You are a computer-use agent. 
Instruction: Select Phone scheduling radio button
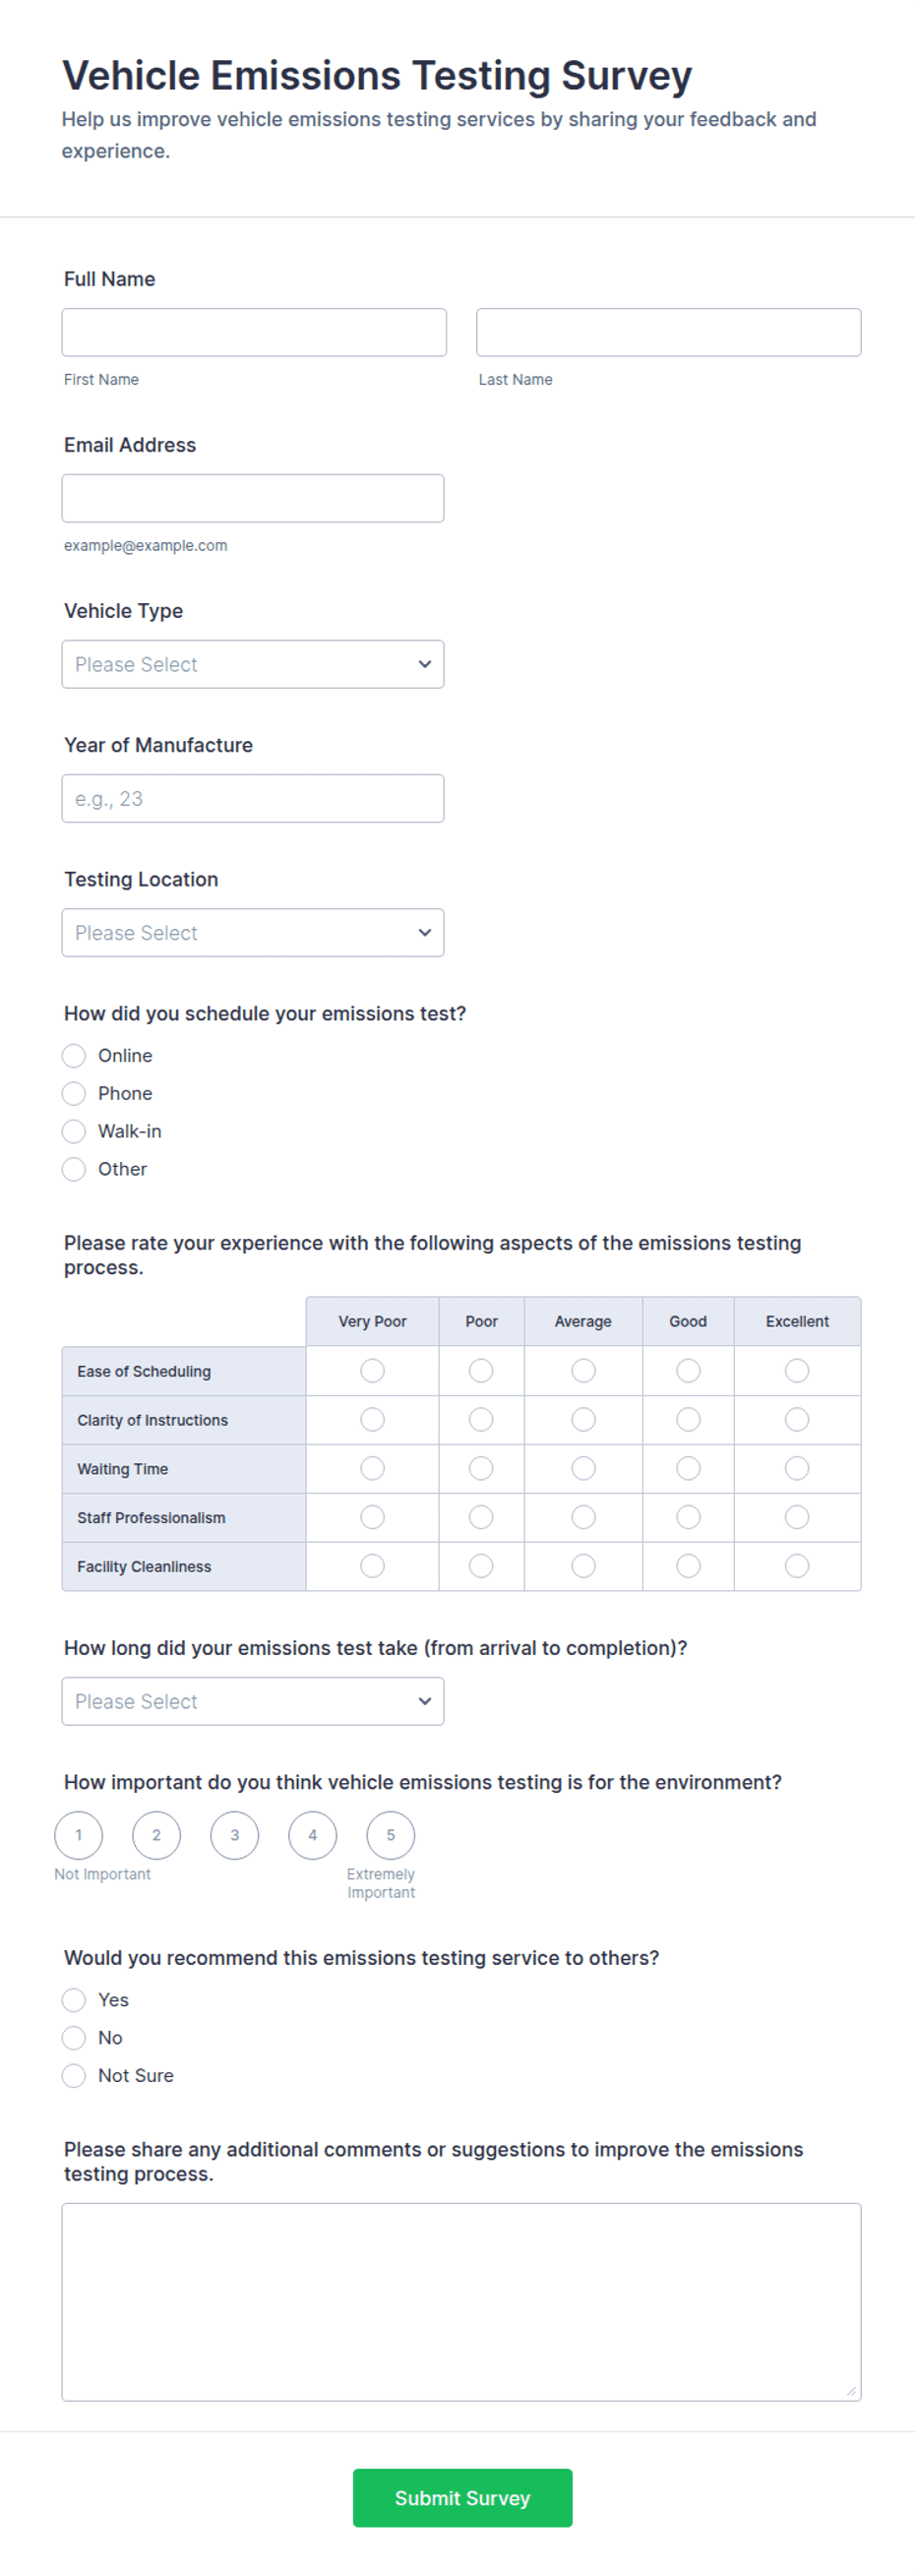[74, 1093]
